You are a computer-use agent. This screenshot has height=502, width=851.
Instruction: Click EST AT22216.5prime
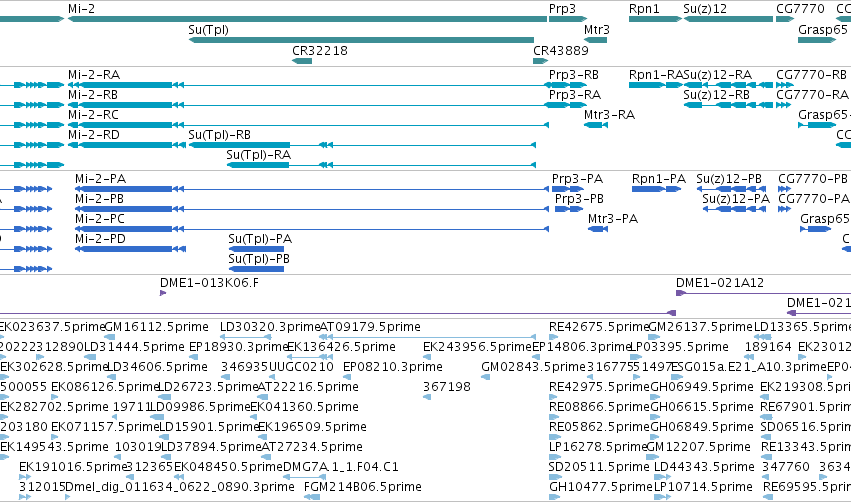pos(262,398)
